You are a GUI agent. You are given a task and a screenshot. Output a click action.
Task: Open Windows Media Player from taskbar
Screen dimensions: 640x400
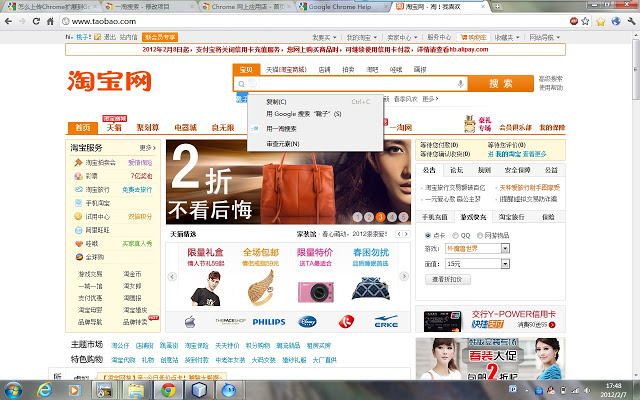tap(74, 390)
